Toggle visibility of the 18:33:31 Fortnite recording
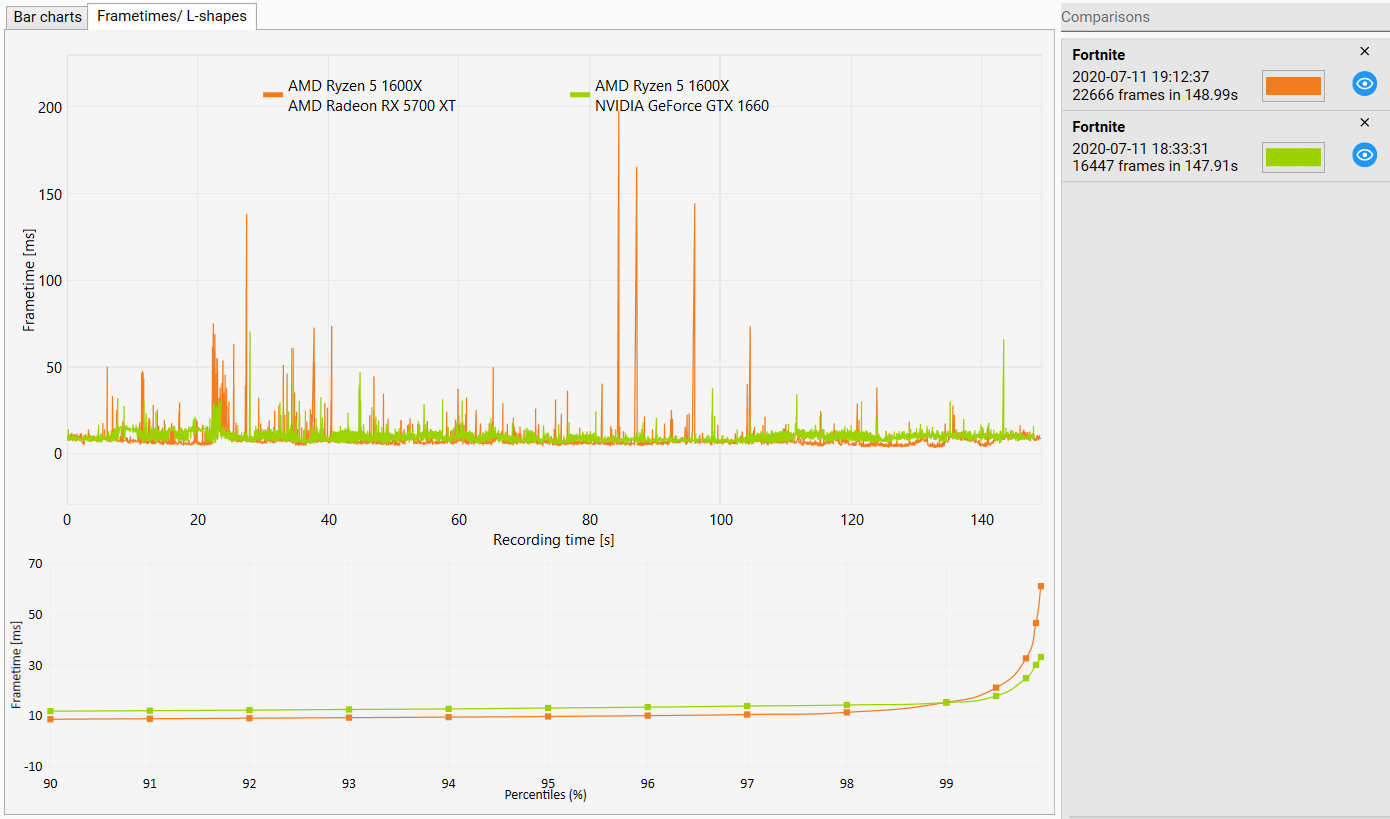This screenshot has height=819, width=1390. click(x=1365, y=155)
